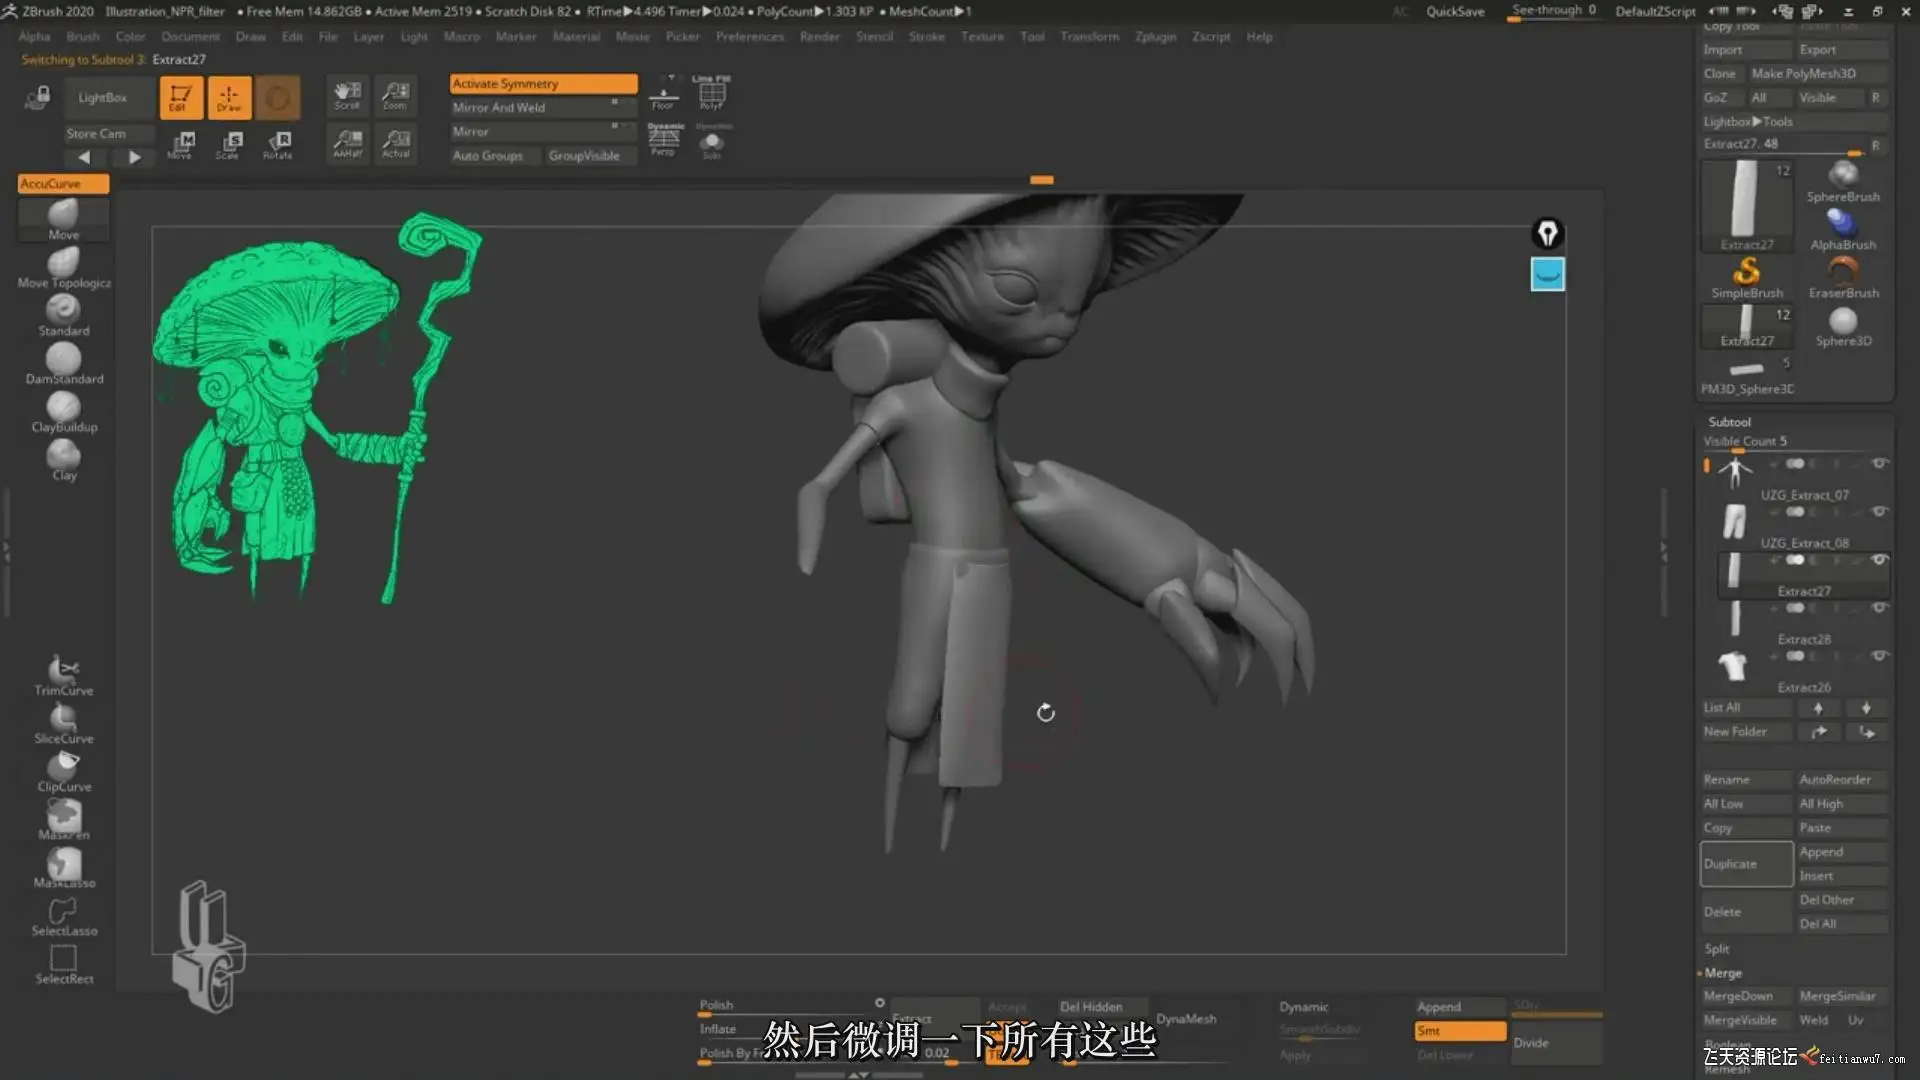Choose the SelectLasso tool
The image size is (1920, 1080).
click(x=63, y=914)
